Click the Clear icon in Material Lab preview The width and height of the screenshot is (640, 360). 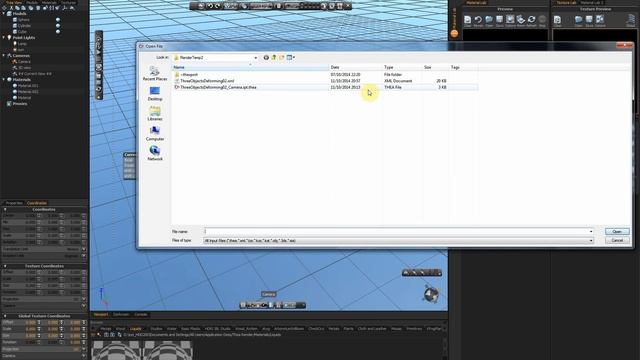[467, 20]
